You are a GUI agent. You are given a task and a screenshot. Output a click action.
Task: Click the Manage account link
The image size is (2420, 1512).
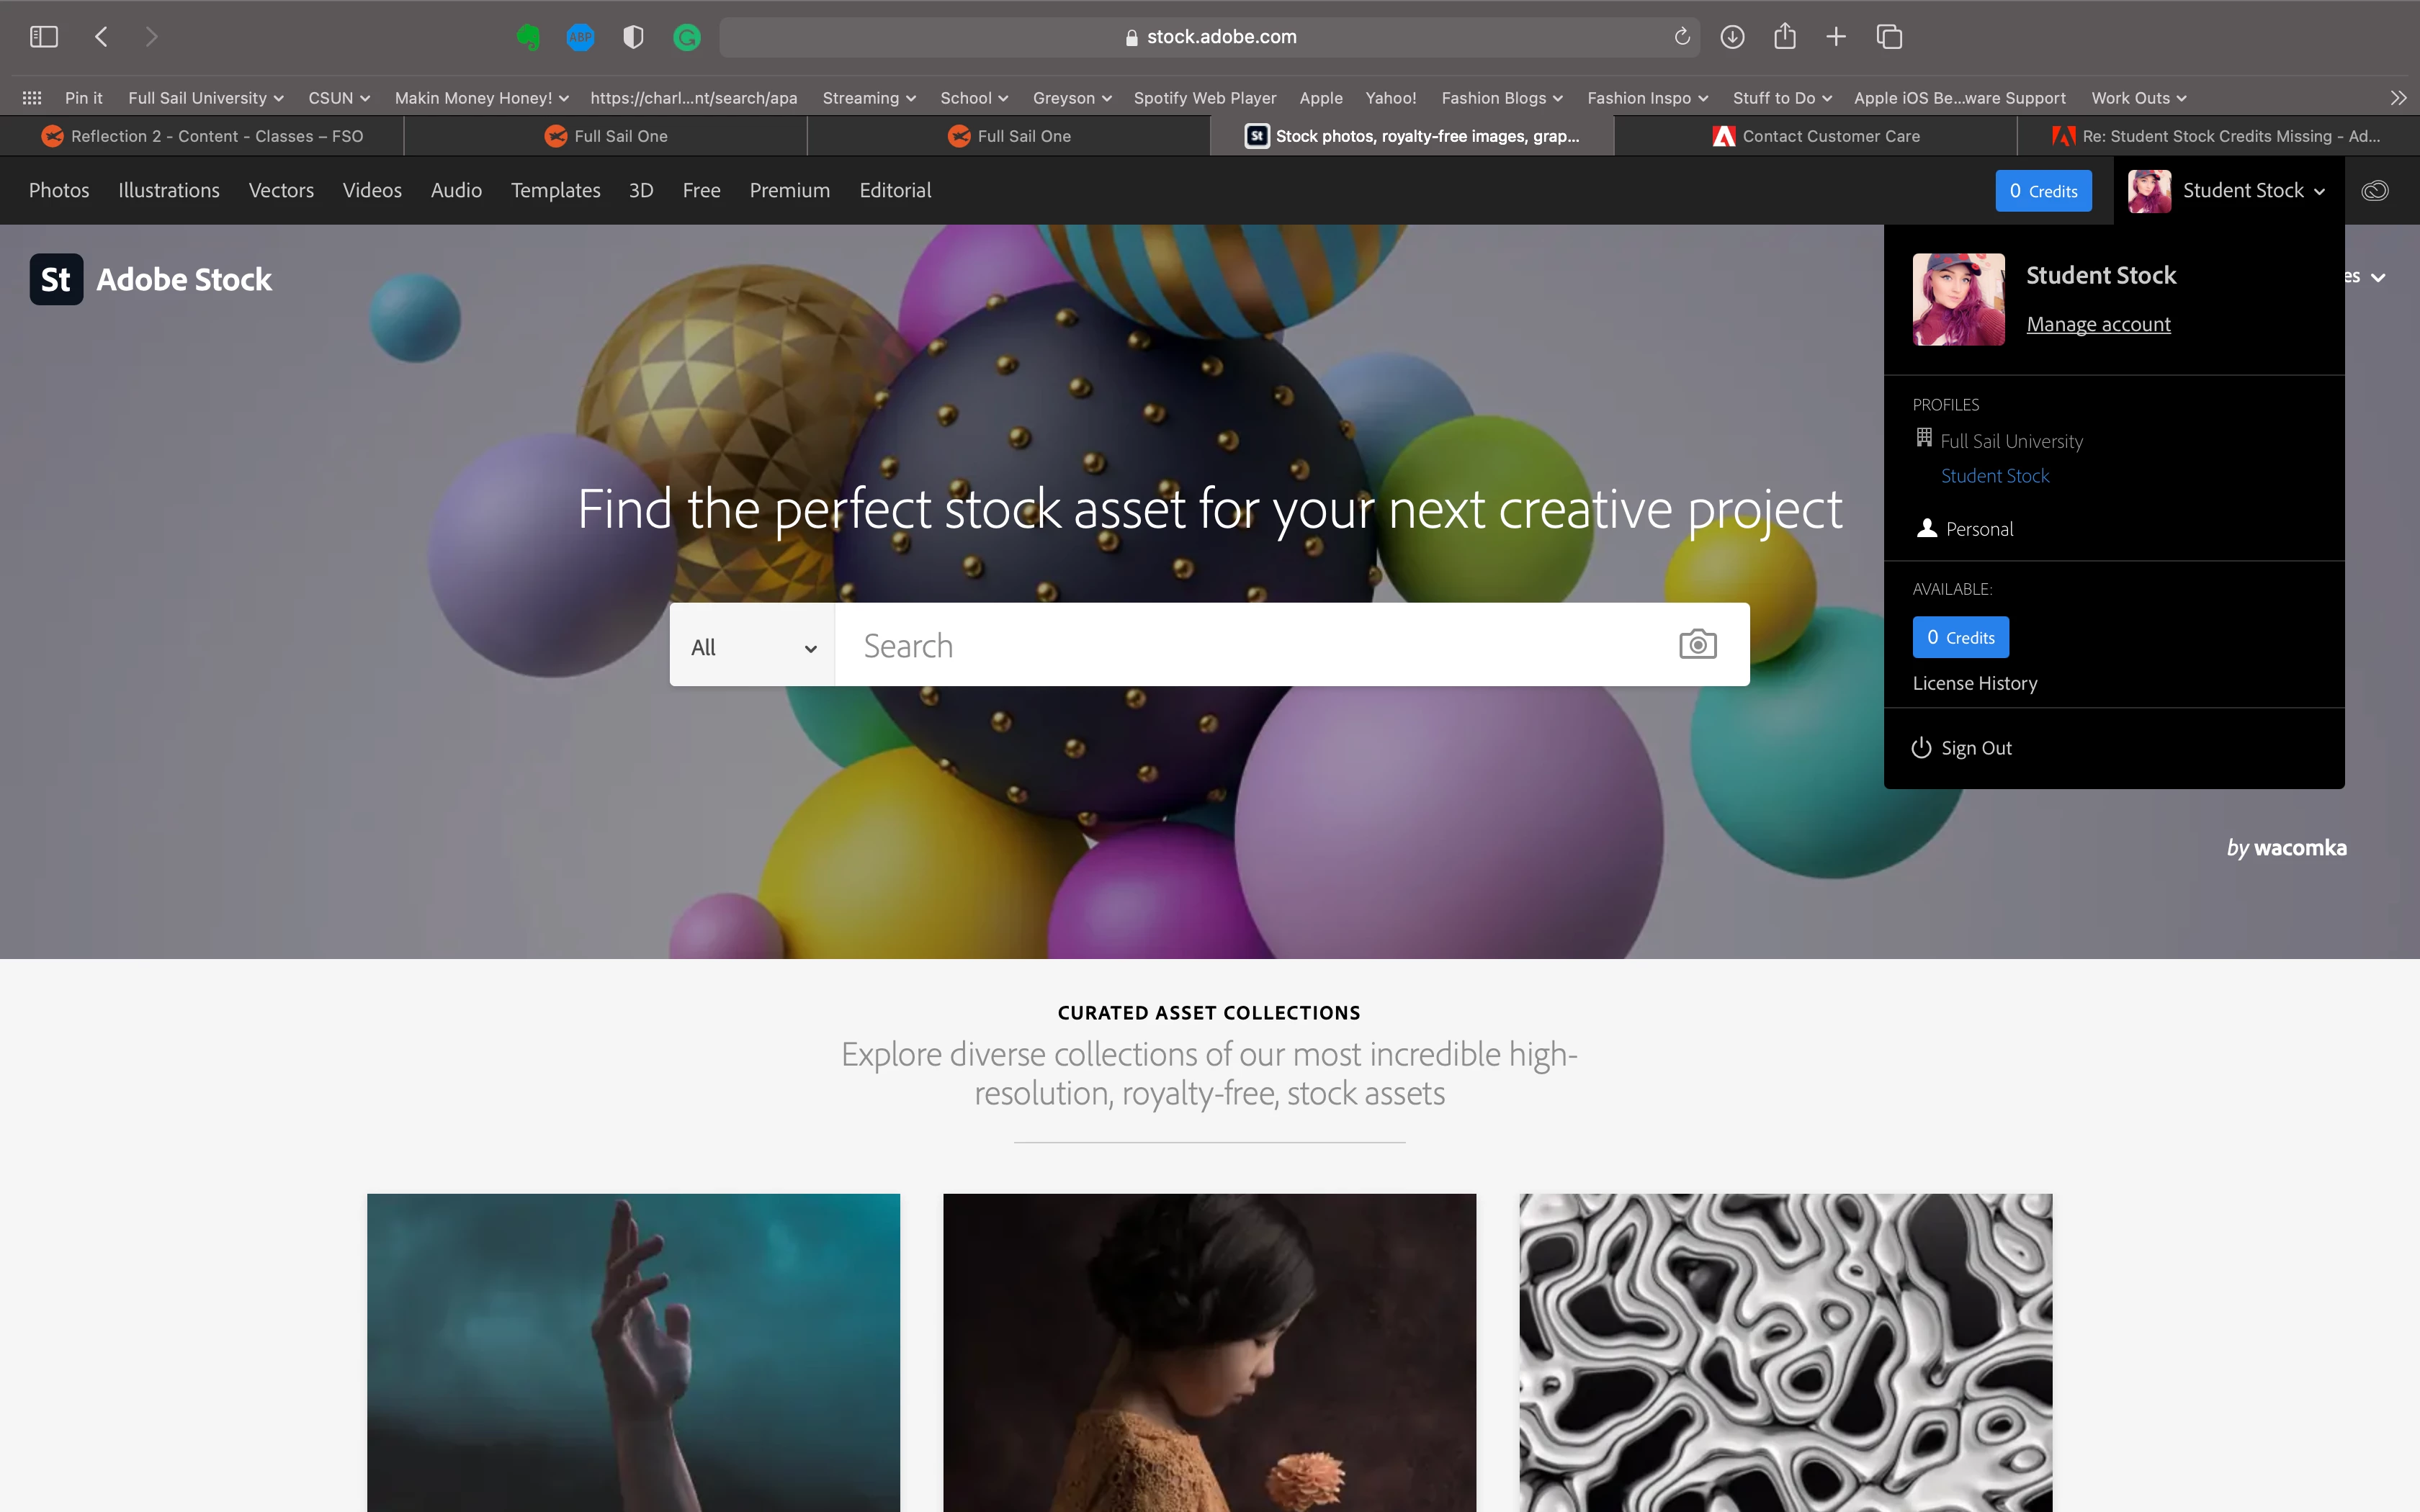2098,324
